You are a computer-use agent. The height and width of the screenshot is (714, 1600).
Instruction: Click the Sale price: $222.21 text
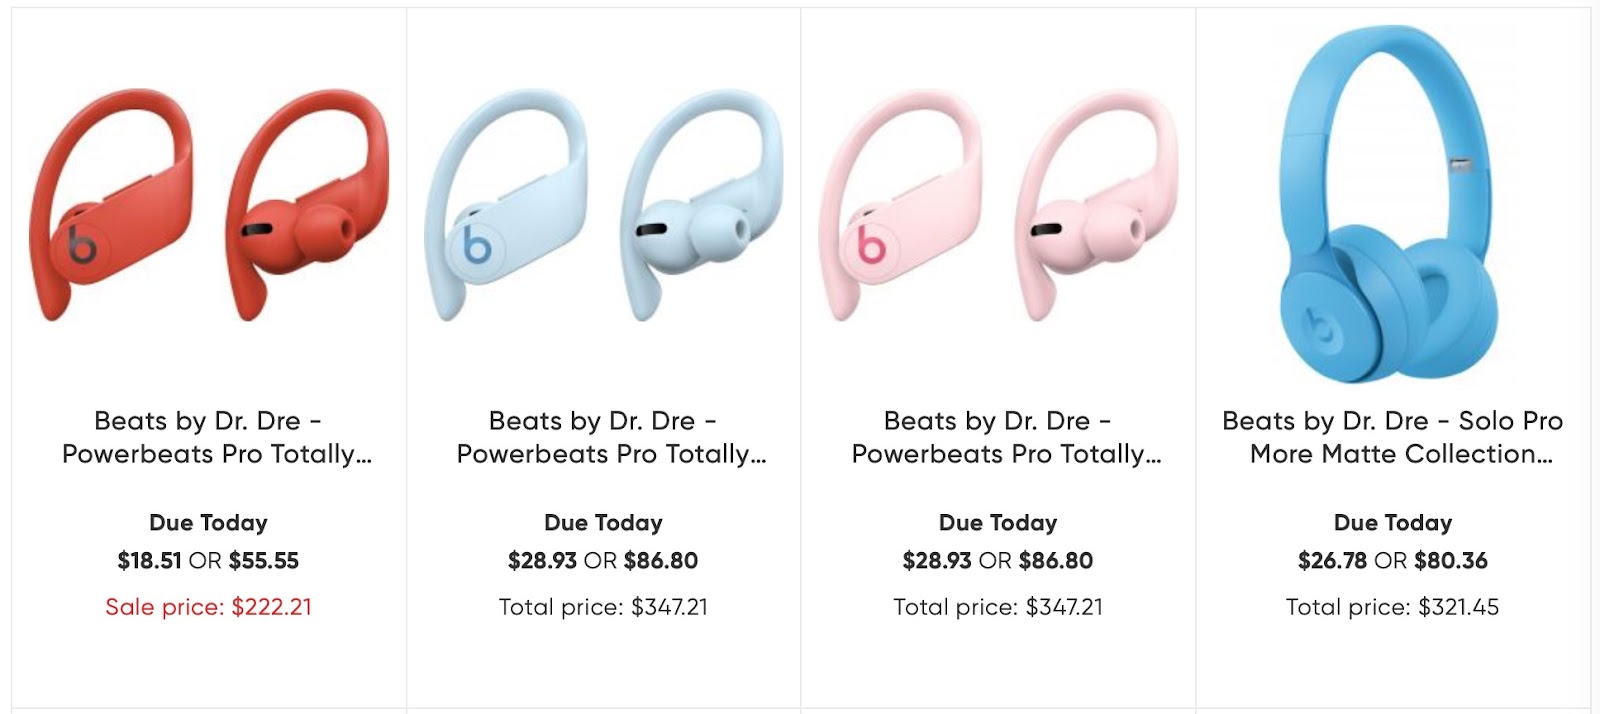[209, 607]
